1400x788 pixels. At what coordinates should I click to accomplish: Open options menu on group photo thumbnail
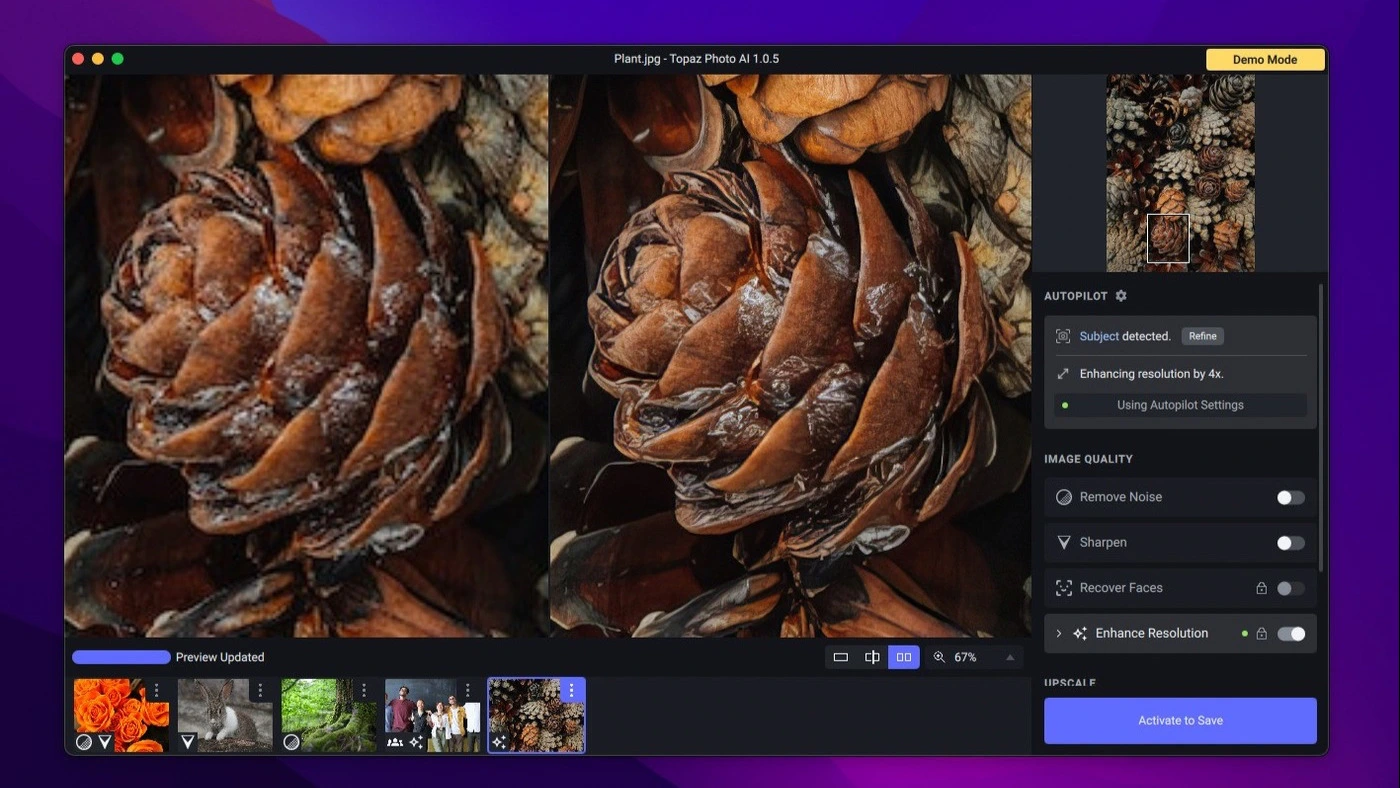[467, 691]
